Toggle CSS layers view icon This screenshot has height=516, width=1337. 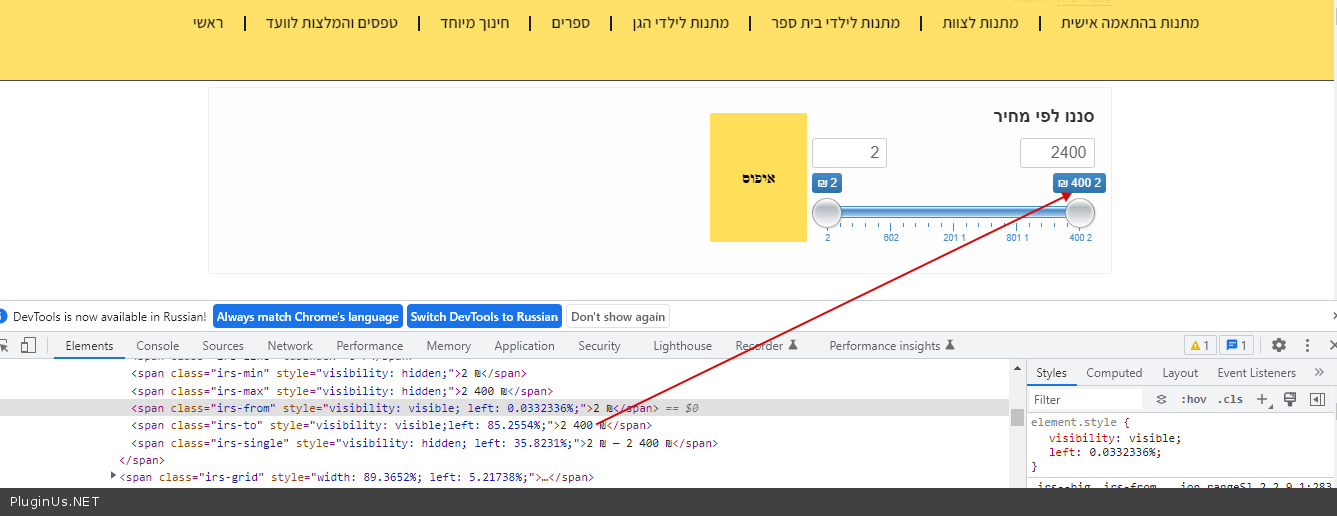pyautogui.click(x=1161, y=399)
